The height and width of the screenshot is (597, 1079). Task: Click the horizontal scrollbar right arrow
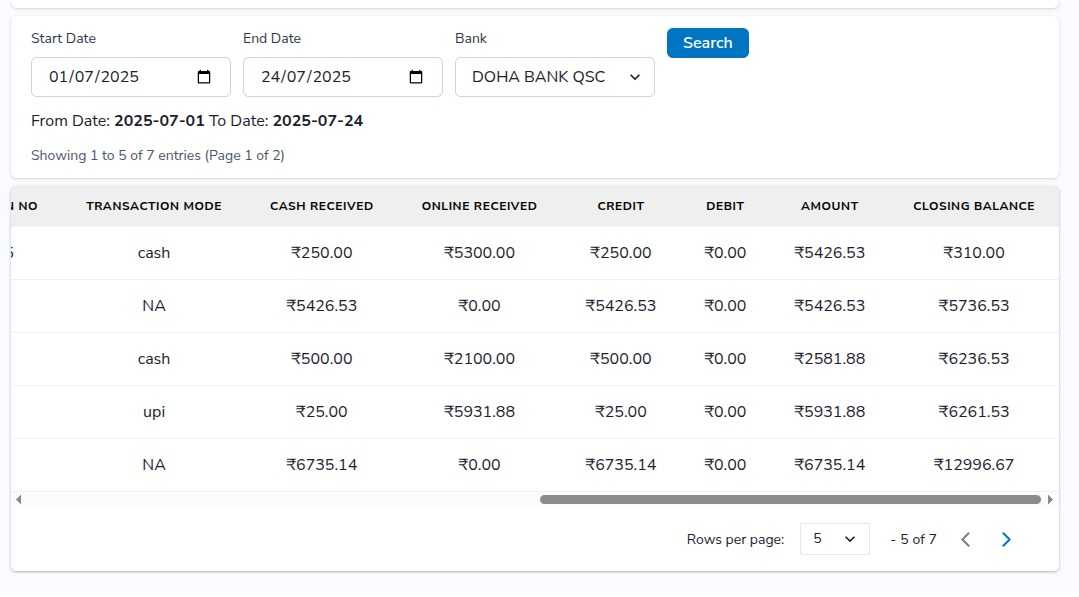pos(1050,499)
